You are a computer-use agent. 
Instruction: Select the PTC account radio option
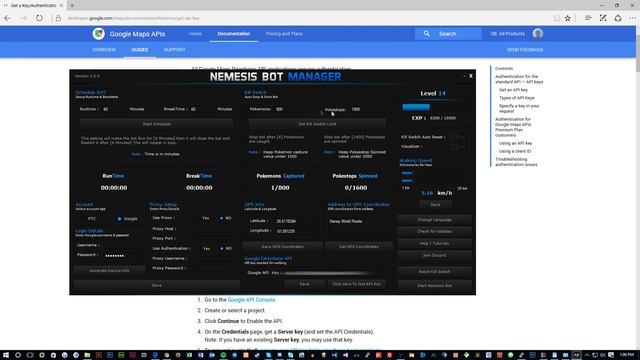[92, 219]
